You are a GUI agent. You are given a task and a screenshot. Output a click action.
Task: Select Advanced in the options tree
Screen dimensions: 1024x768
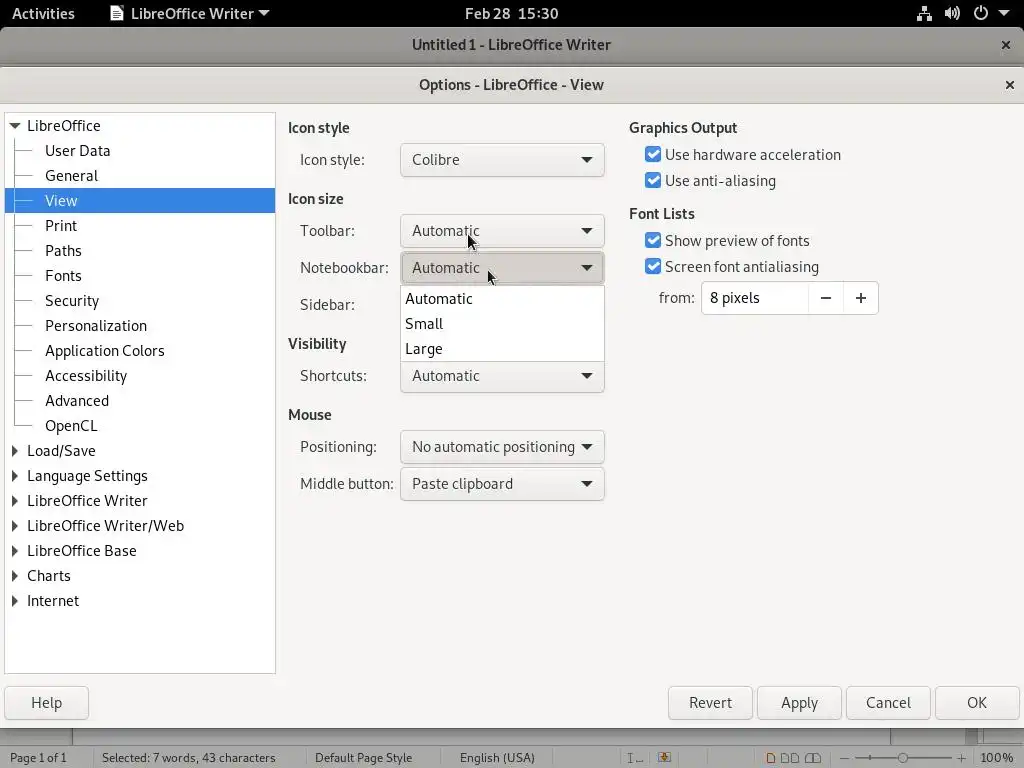click(77, 401)
